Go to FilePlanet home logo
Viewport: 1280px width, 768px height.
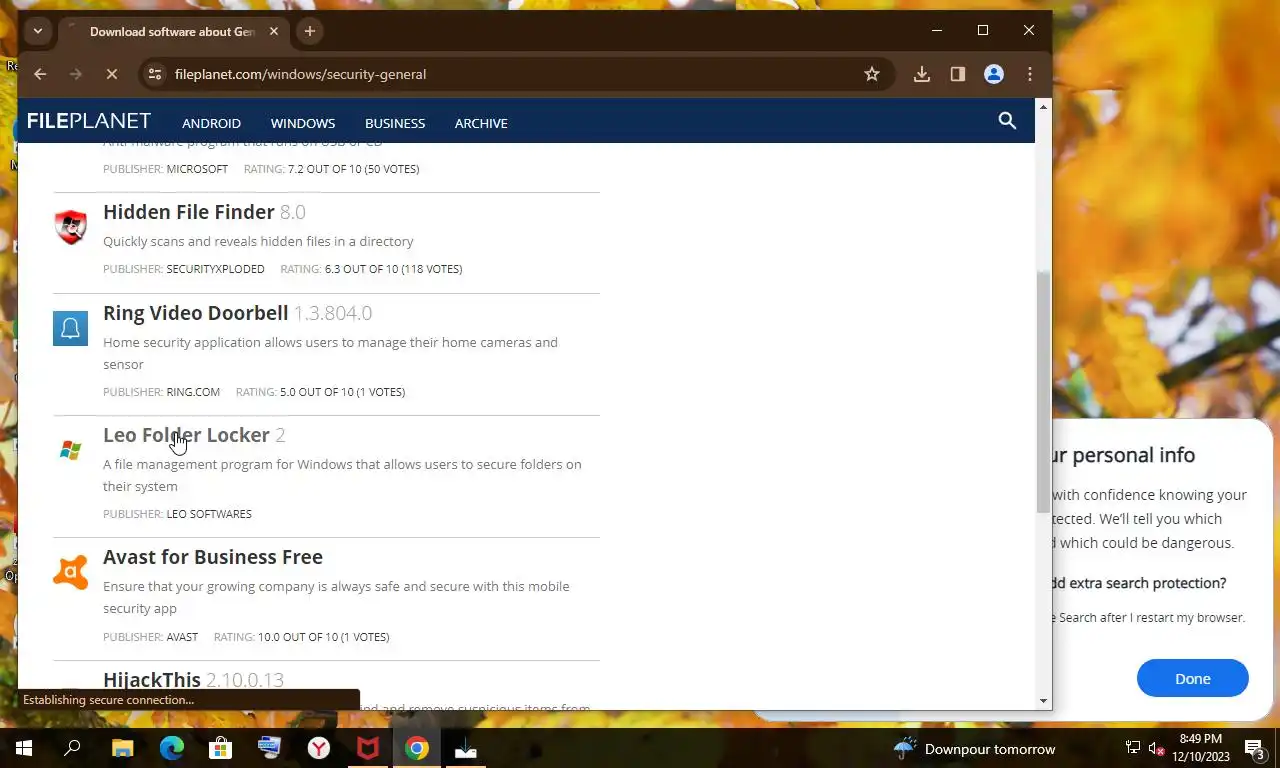pos(89,121)
